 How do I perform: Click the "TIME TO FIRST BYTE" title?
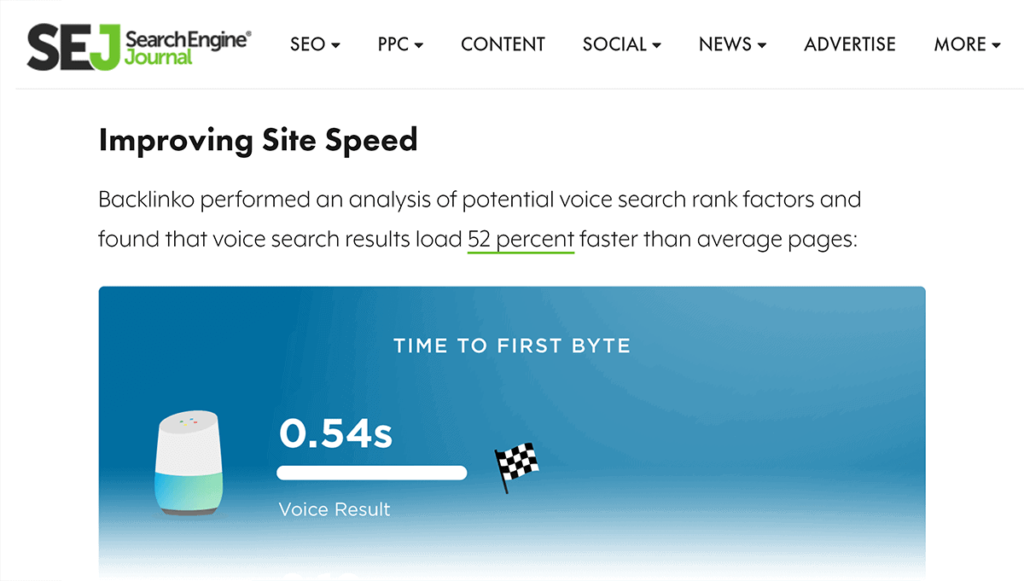pyautogui.click(x=512, y=346)
